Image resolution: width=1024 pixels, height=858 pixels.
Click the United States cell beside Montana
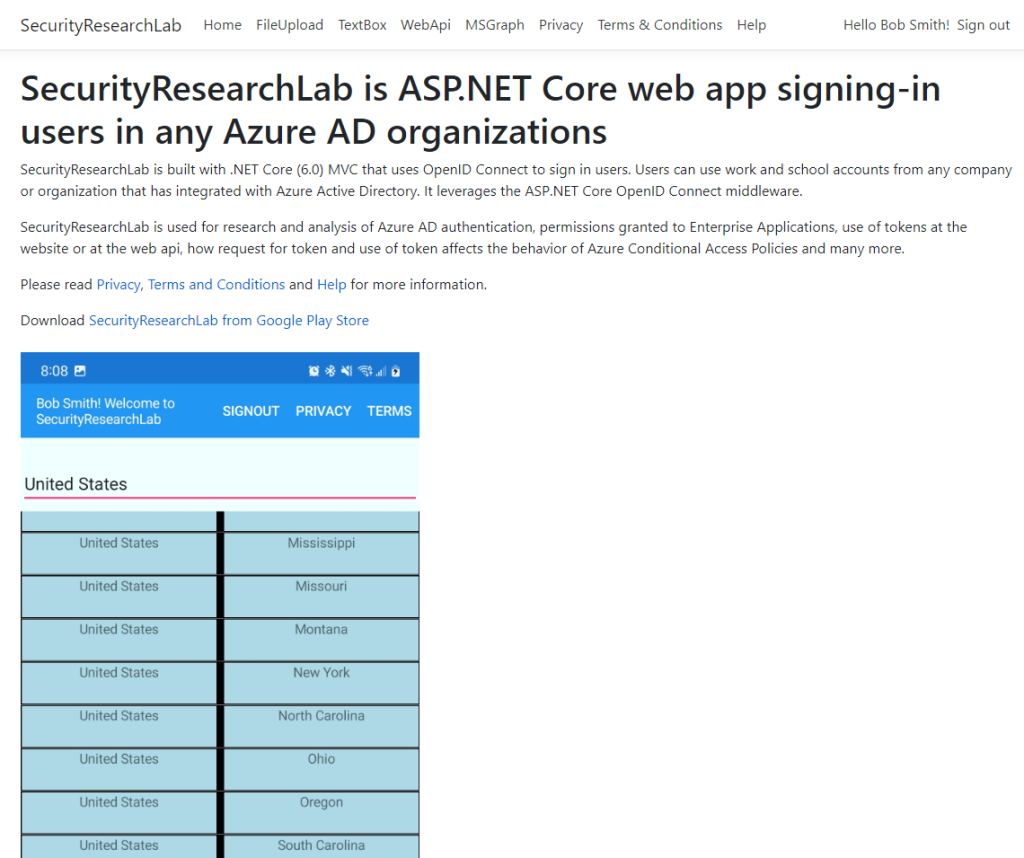(119, 640)
